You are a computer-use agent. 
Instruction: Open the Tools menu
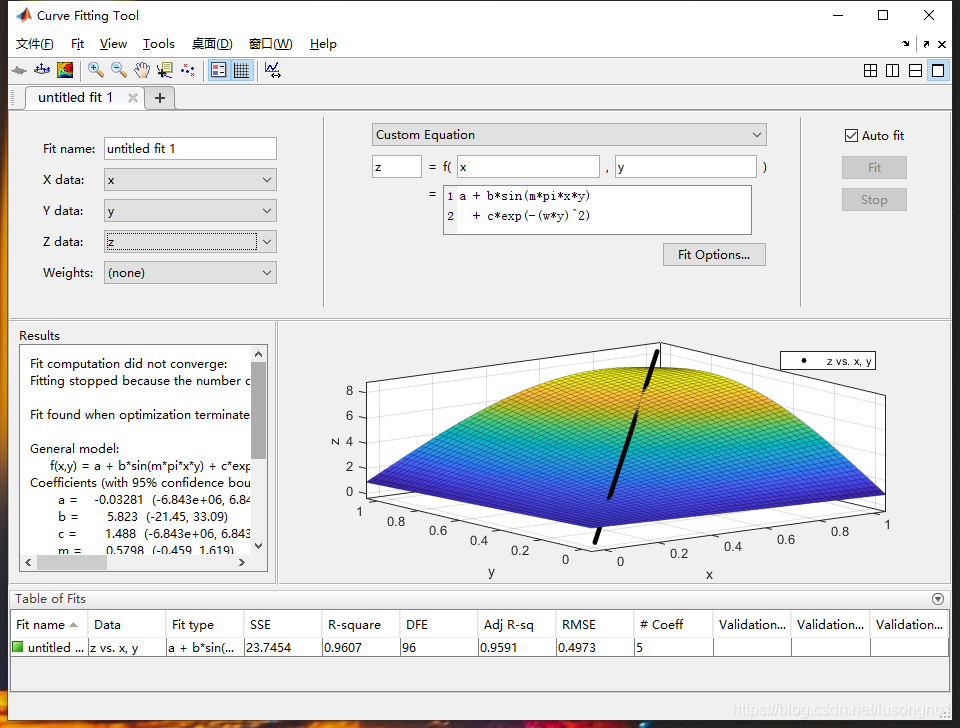pos(158,44)
